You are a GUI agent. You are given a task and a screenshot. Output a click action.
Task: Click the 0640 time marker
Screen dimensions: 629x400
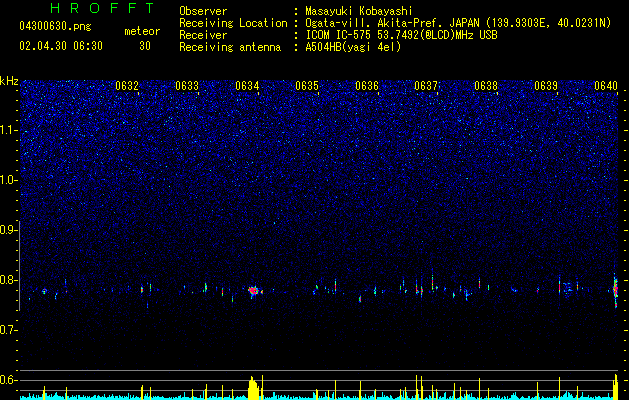coord(606,86)
